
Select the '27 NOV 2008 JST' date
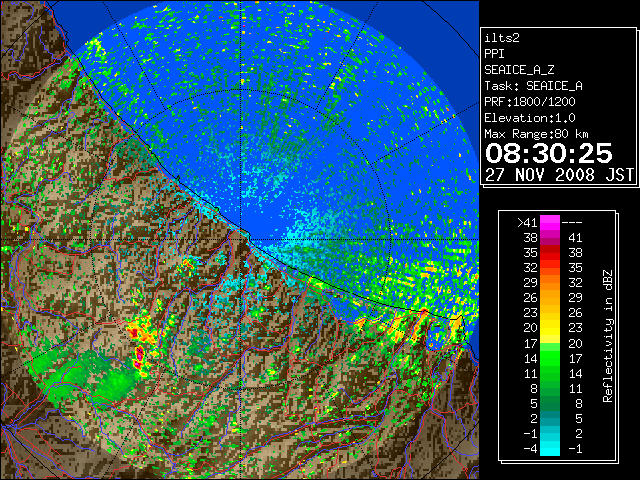coord(559,175)
